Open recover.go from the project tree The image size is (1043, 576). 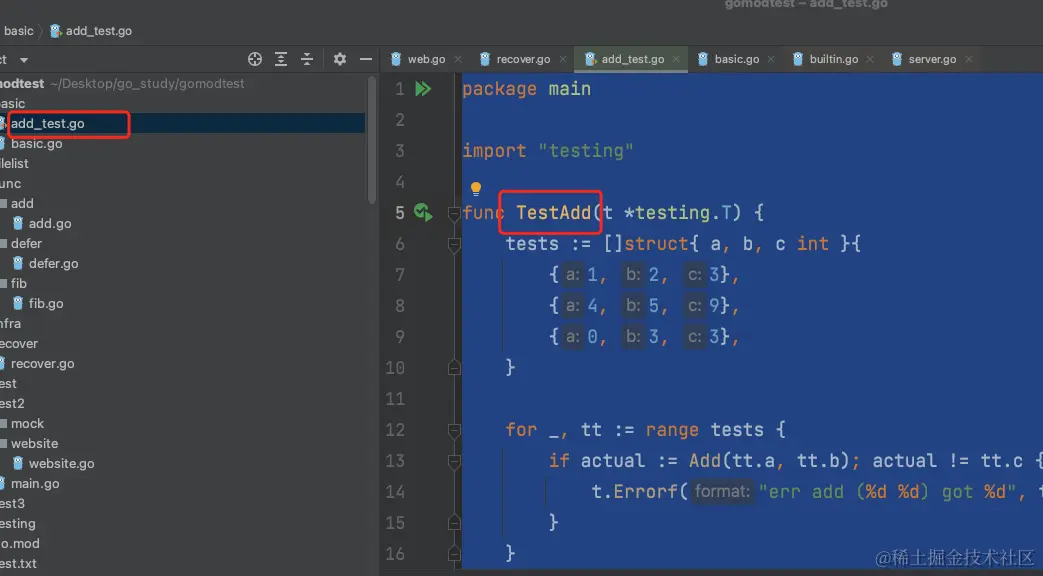pyautogui.click(x=43, y=364)
